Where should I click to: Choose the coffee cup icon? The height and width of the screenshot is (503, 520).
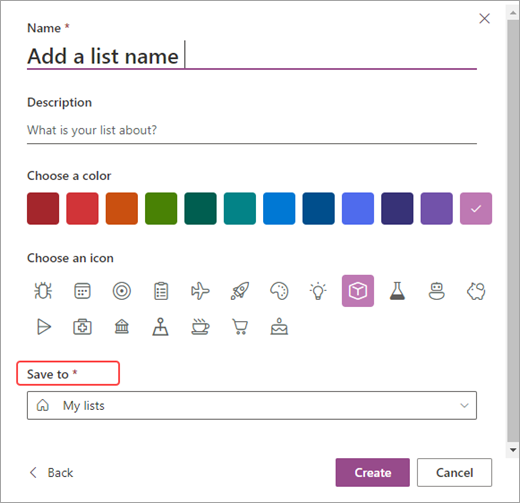[x=200, y=327]
